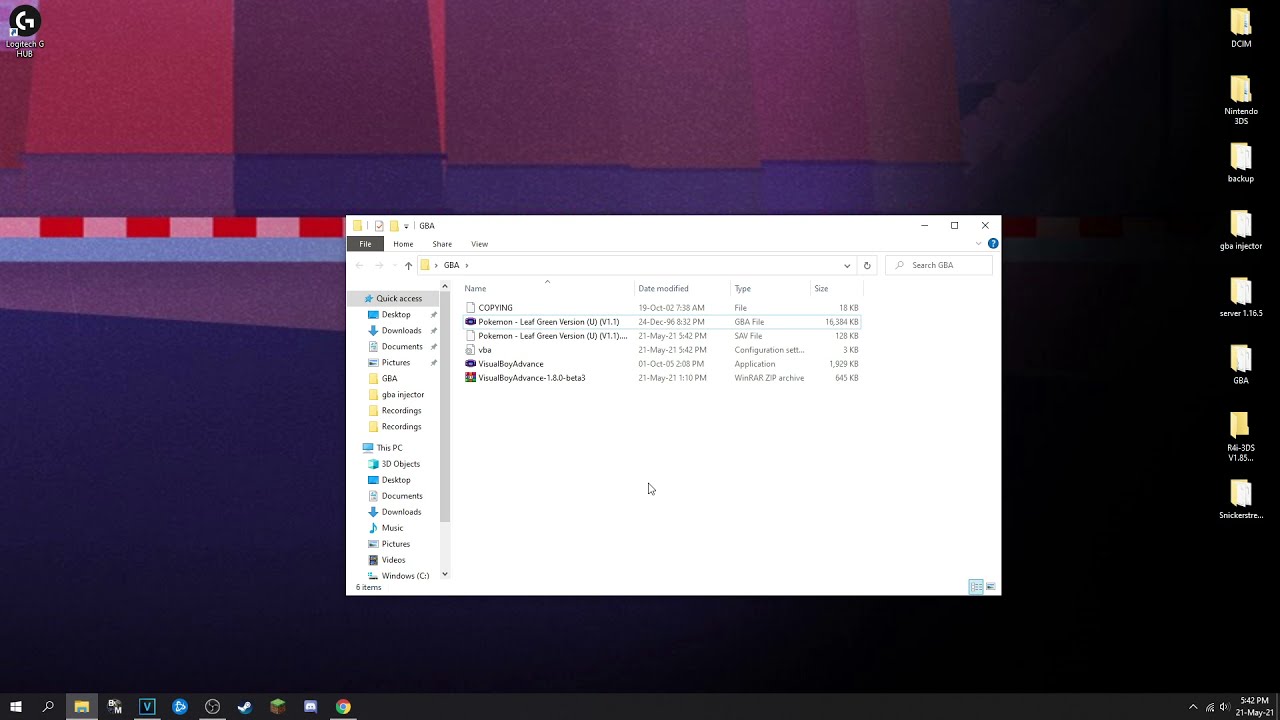Click the Back navigation arrow
This screenshot has width=1280, height=720.
tap(360, 265)
